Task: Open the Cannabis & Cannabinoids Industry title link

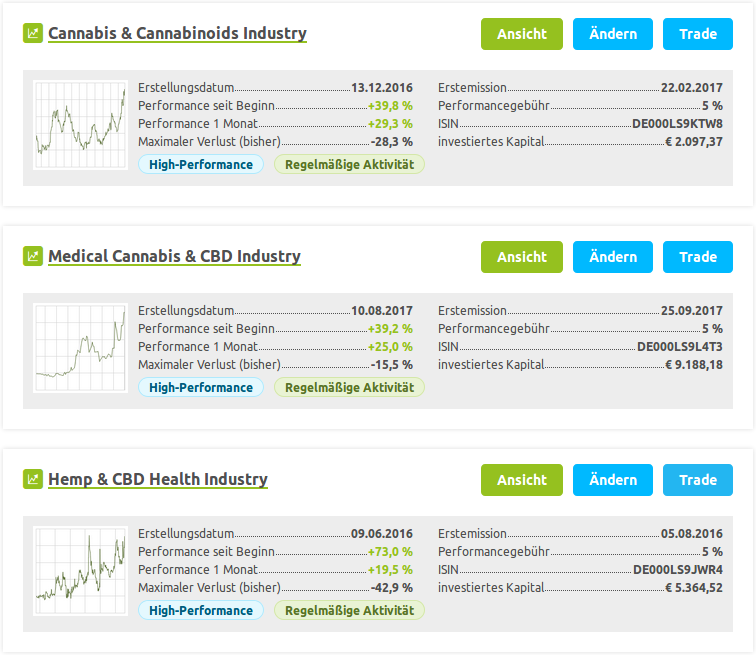Action: [177, 33]
